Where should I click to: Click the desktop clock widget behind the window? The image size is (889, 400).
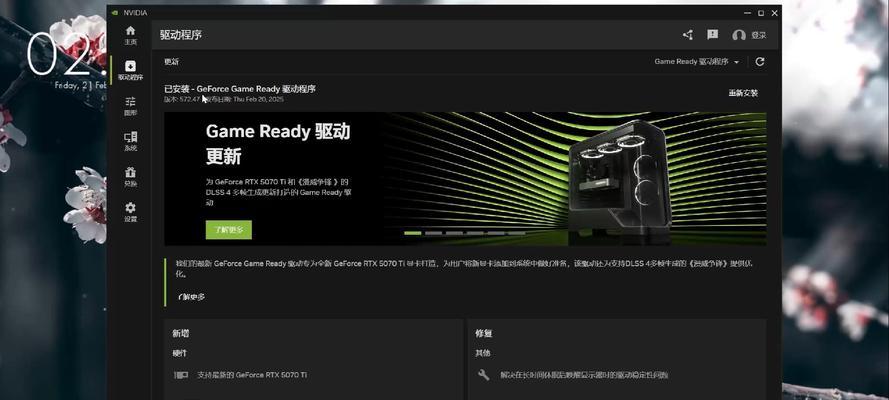point(67,59)
